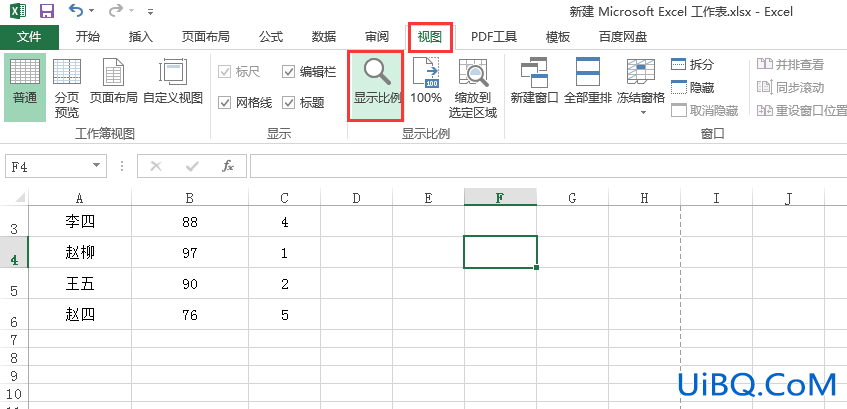Switch to the 公式 tab
Screen dimensions: 847x409
pyautogui.click(x=271, y=37)
